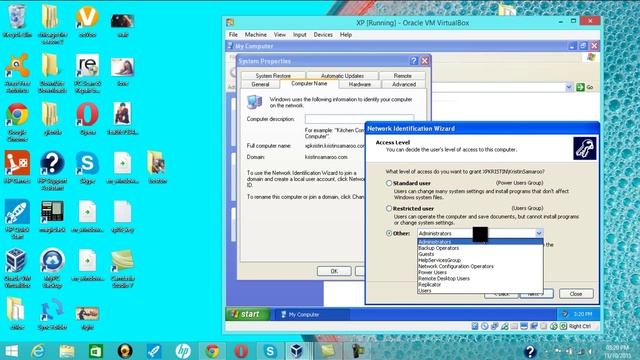Switch to Chrome on the taskbar
Screen dimensions: 640x360
212,351
